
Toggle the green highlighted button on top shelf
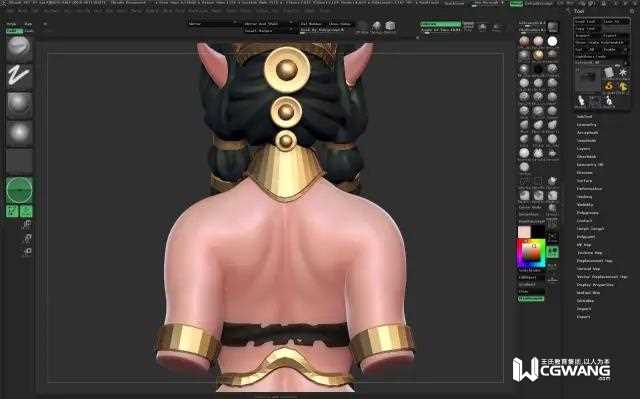click(x=440, y=24)
